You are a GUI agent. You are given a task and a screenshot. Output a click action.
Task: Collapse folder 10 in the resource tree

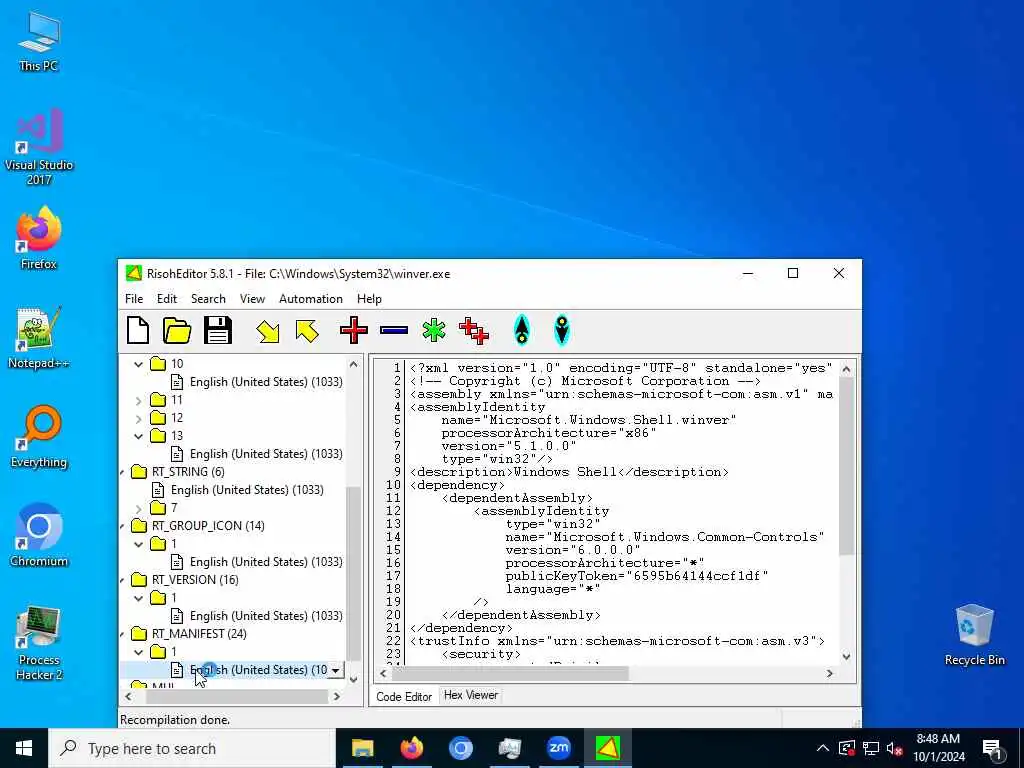[x=138, y=364]
